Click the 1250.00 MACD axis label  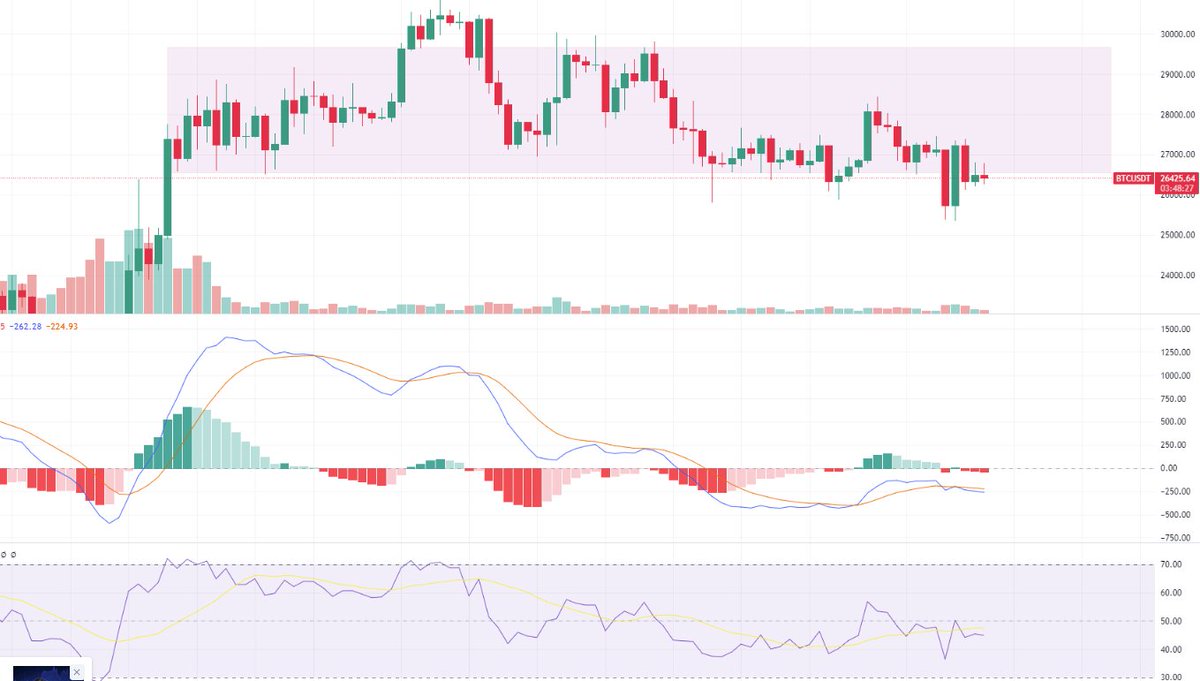pyautogui.click(x=1175, y=352)
